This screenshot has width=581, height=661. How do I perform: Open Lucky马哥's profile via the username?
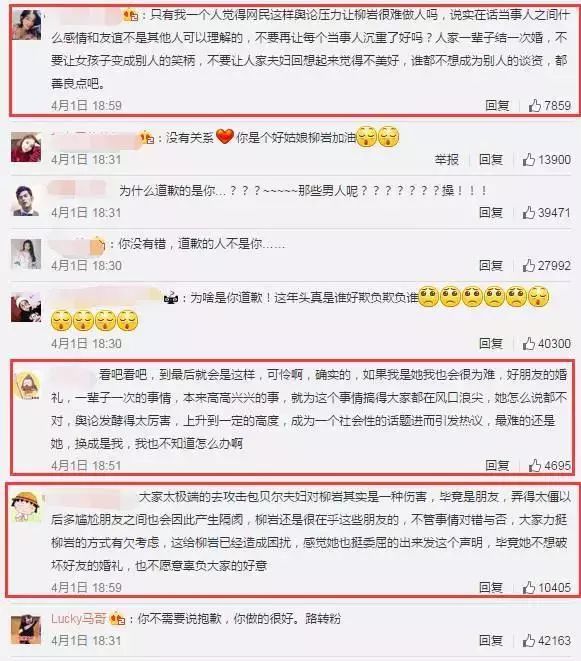(78, 619)
